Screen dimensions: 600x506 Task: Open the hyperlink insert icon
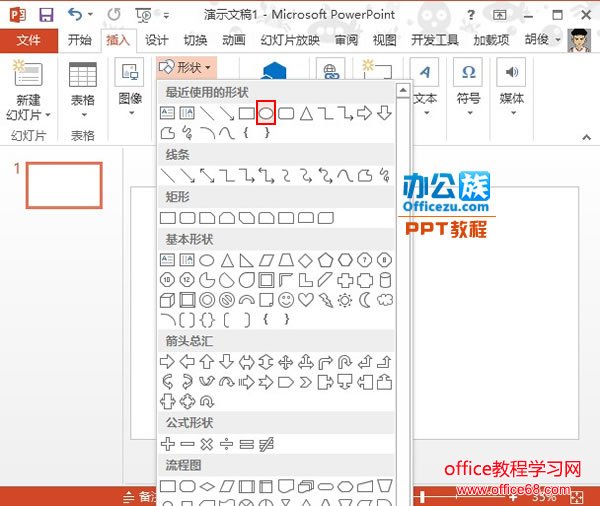(x=331, y=70)
